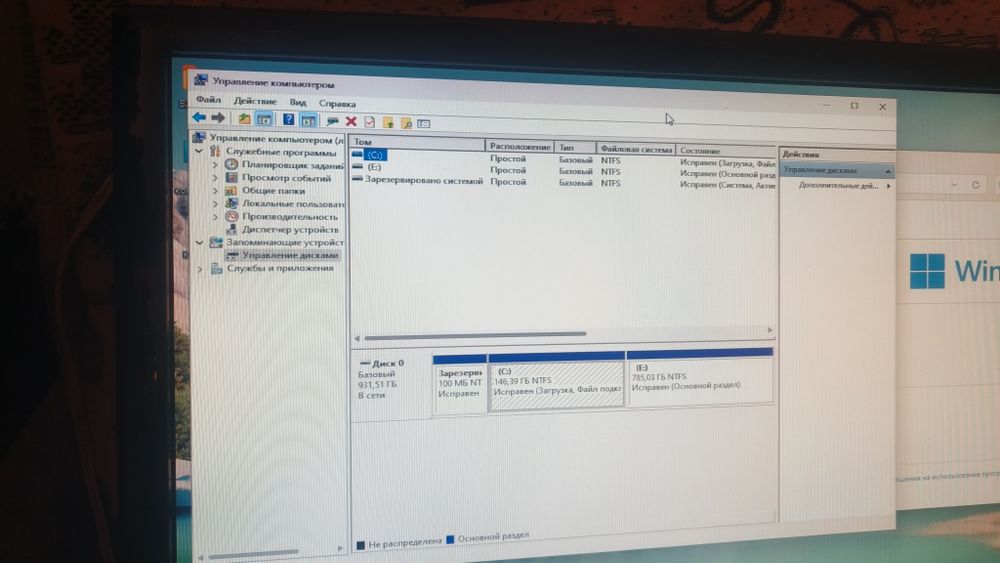Screen dimensions: 1000x563
Task: Click the Запоминающие устройства icon
Action: pyautogui.click(x=216, y=242)
